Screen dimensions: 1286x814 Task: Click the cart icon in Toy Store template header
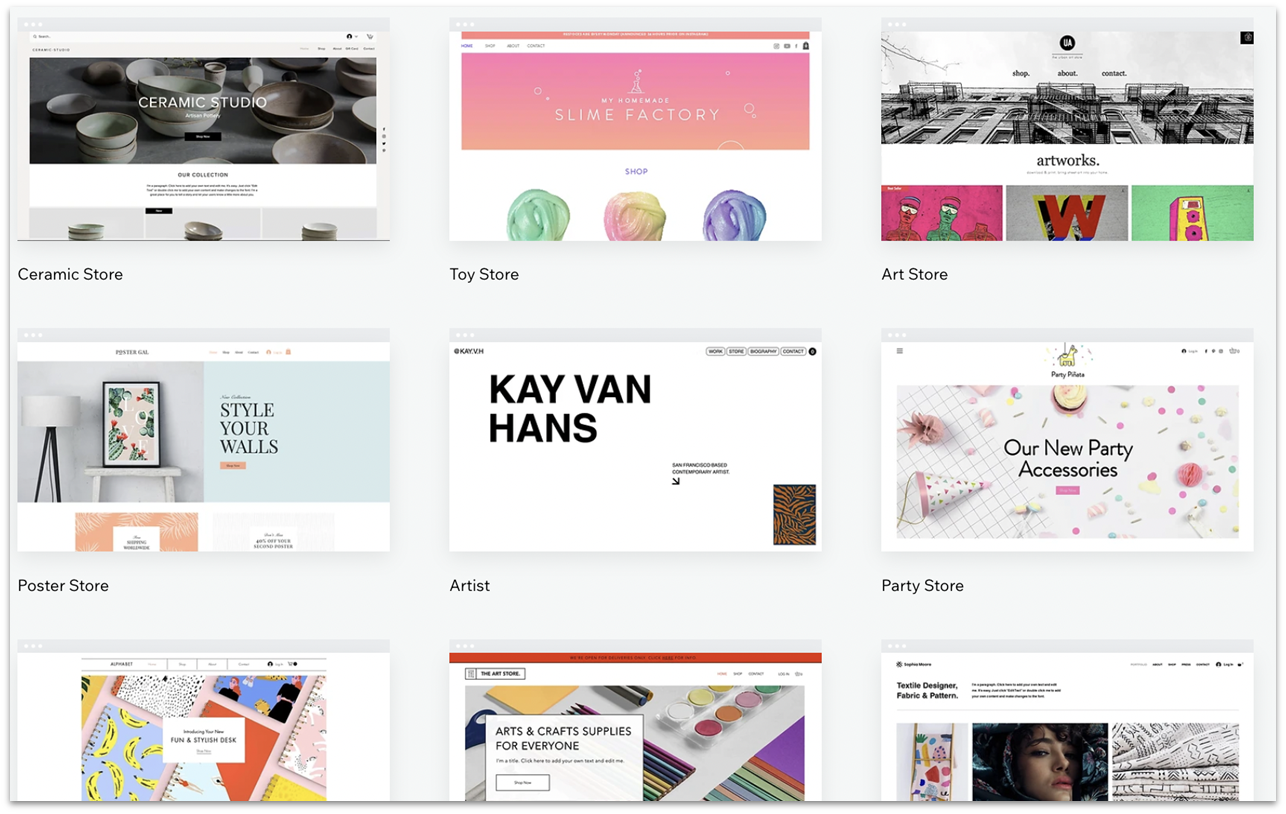(x=805, y=46)
